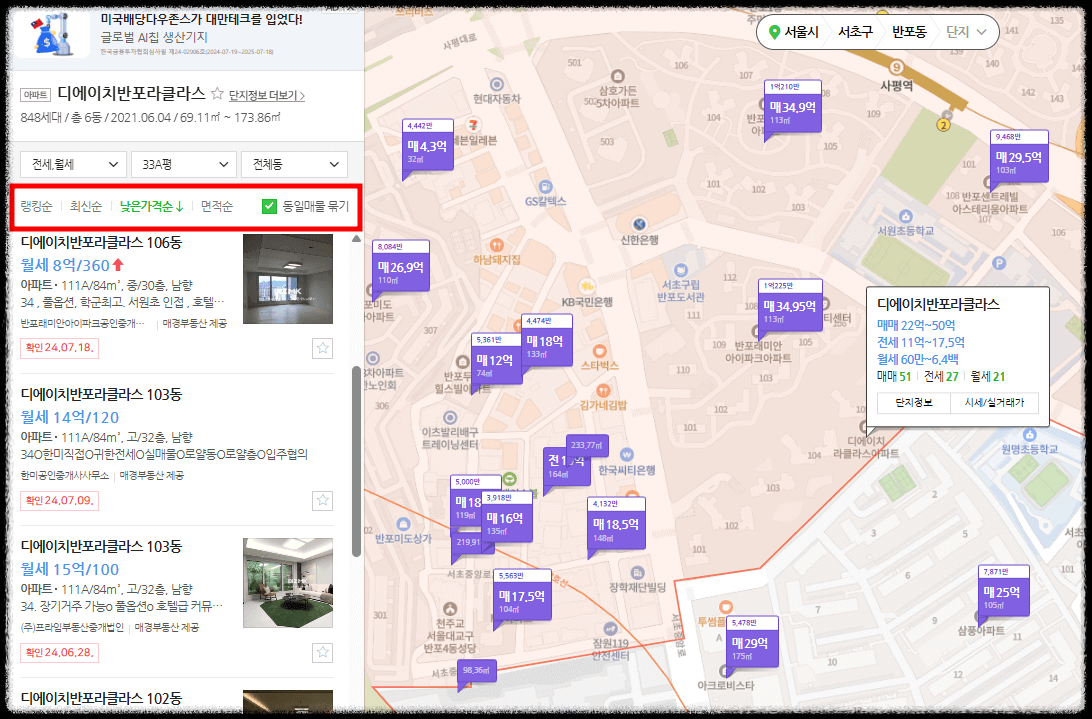Viewport: 1092px width, 719px height.
Task: Sort listings by 최신순
Action: [86, 206]
